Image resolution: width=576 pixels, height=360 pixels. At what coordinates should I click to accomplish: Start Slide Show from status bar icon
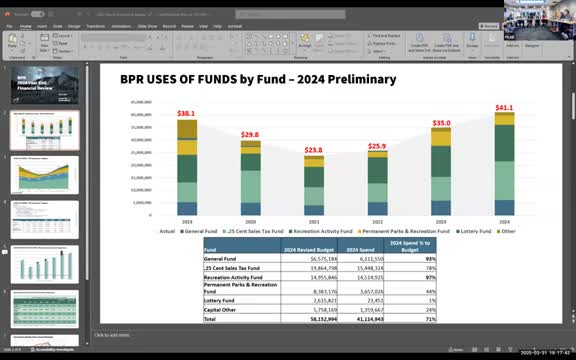(x=510, y=350)
